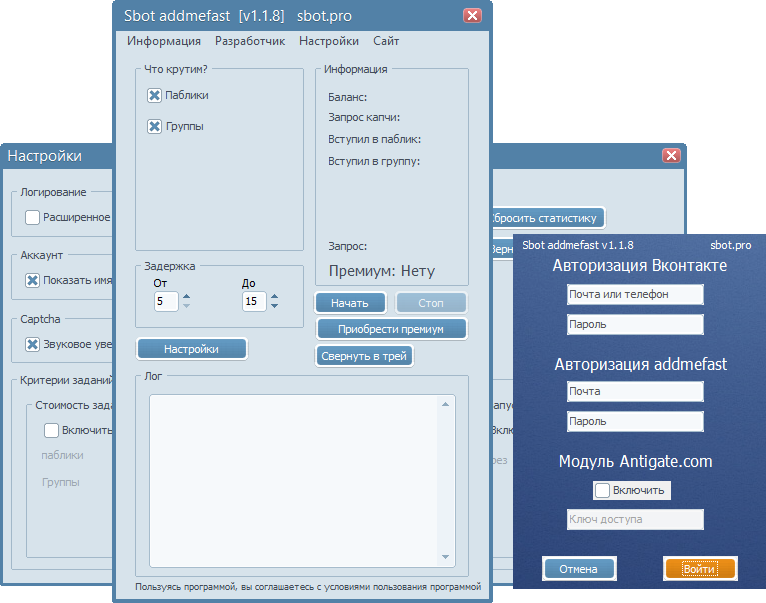This screenshot has height=603, width=766.
Task: Toggle Расширенное logging checkbox in Настройки window
Action: (32, 217)
